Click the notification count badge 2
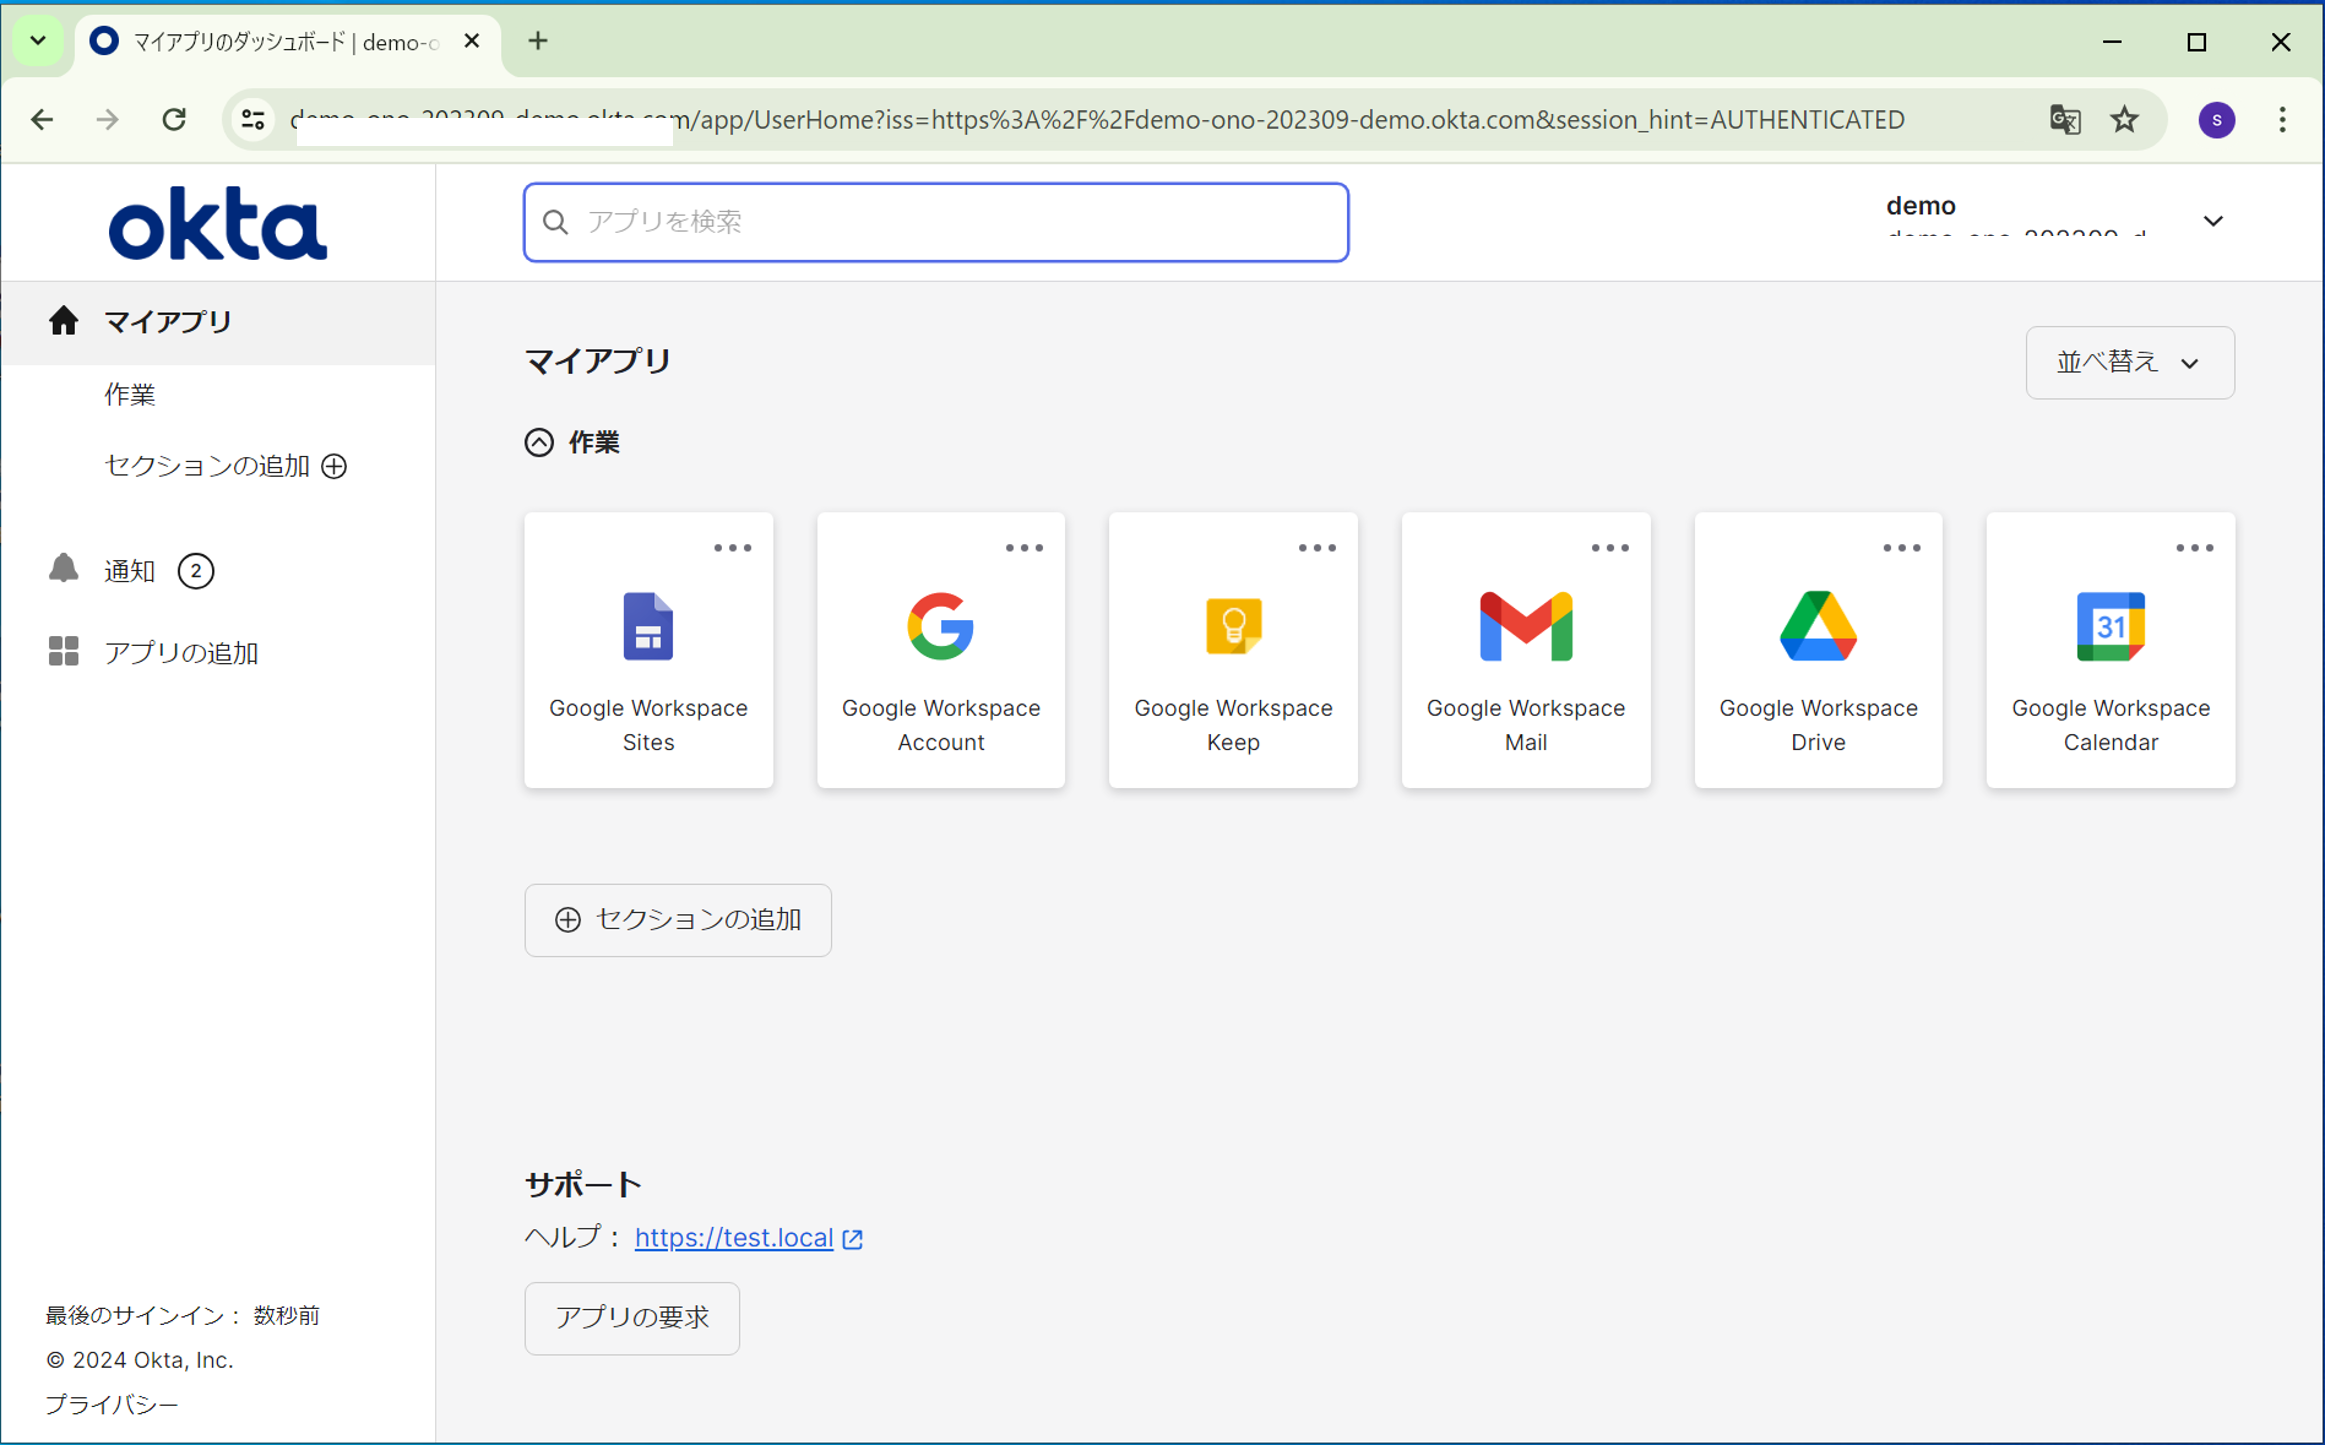 (x=196, y=571)
